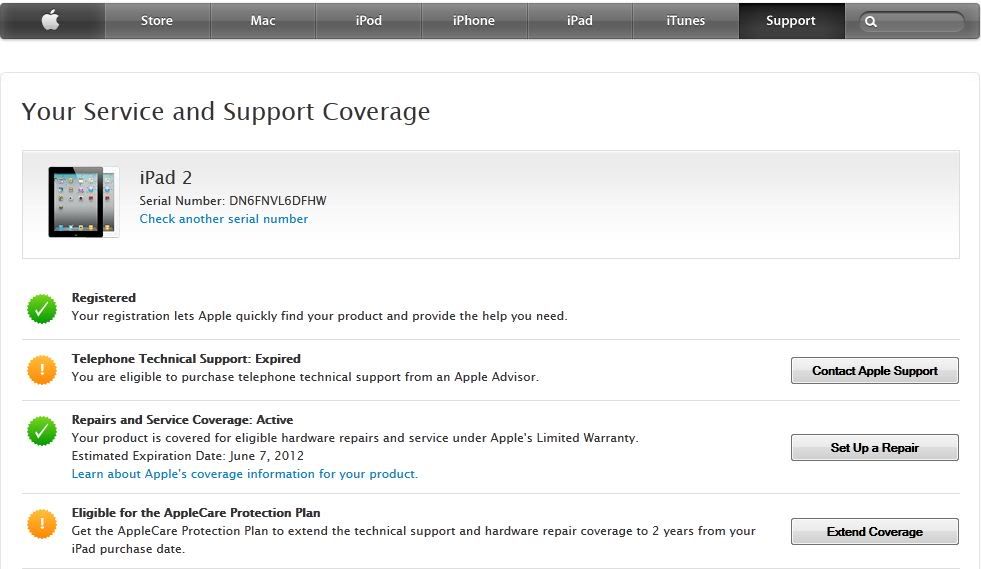Screen dimensions: 981x569
Task: Click the Contact Apple Support button
Action: pyautogui.click(x=875, y=371)
